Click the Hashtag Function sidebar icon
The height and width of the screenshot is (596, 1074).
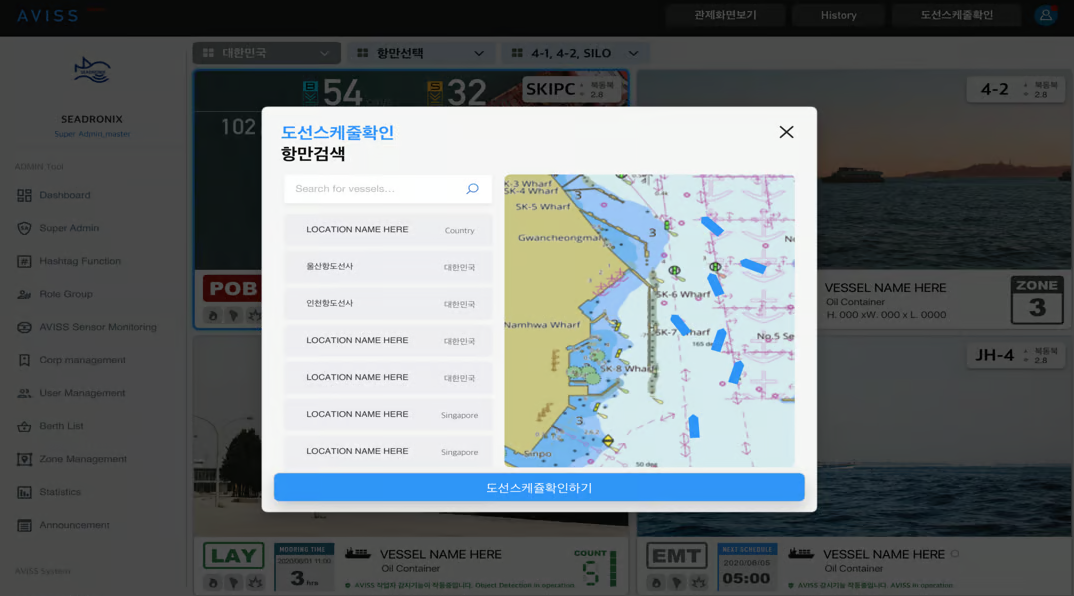[x=25, y=261]
